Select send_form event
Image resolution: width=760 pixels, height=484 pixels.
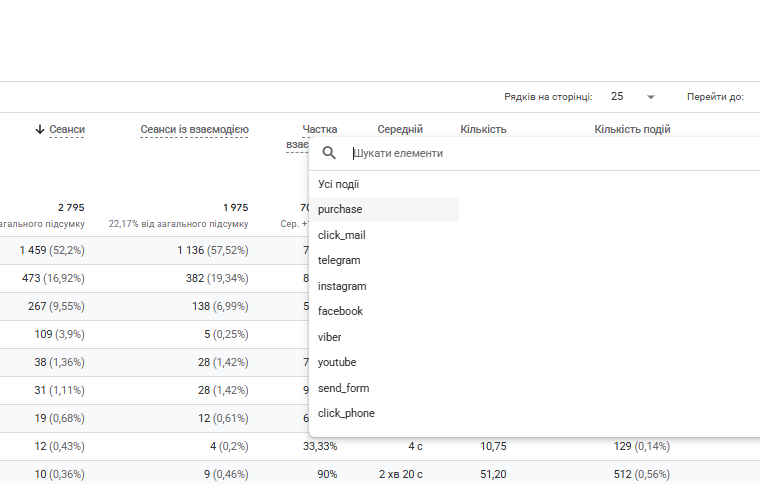(x=343, y=388)
